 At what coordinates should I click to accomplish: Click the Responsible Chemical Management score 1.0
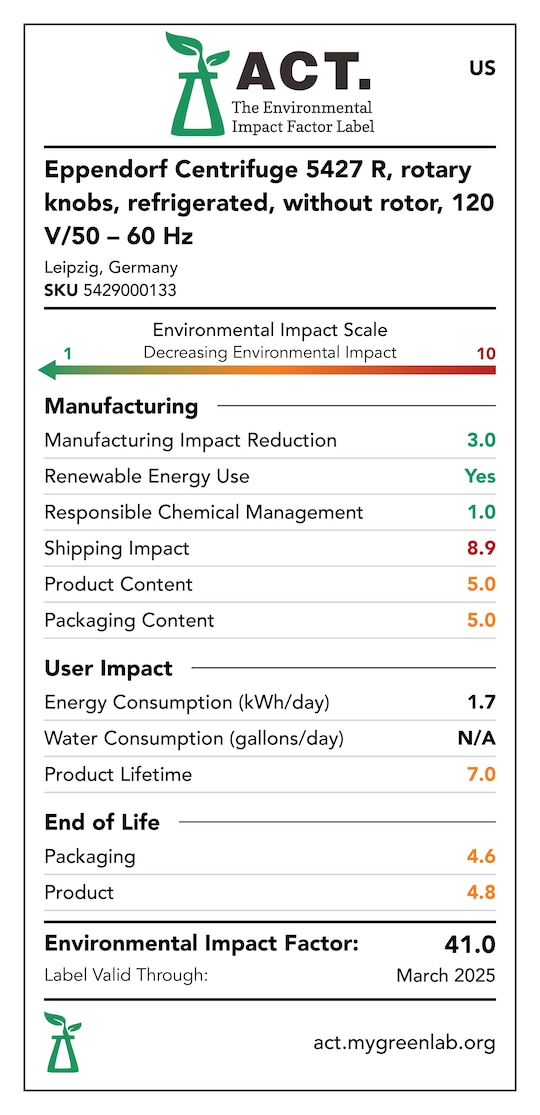481,512
